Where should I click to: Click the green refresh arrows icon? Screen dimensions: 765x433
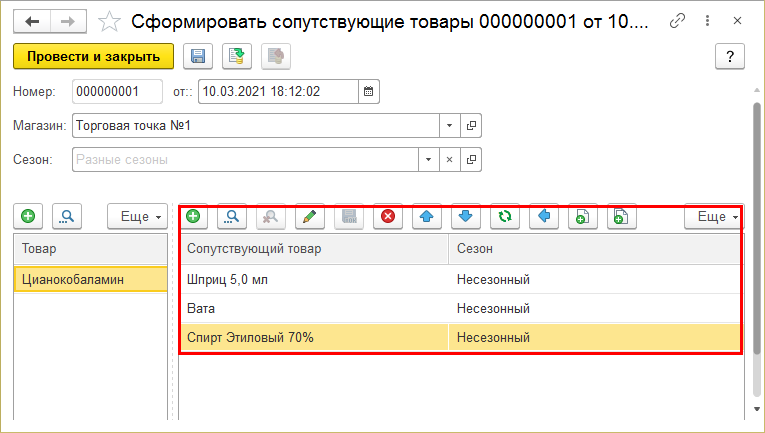point(505,215)
